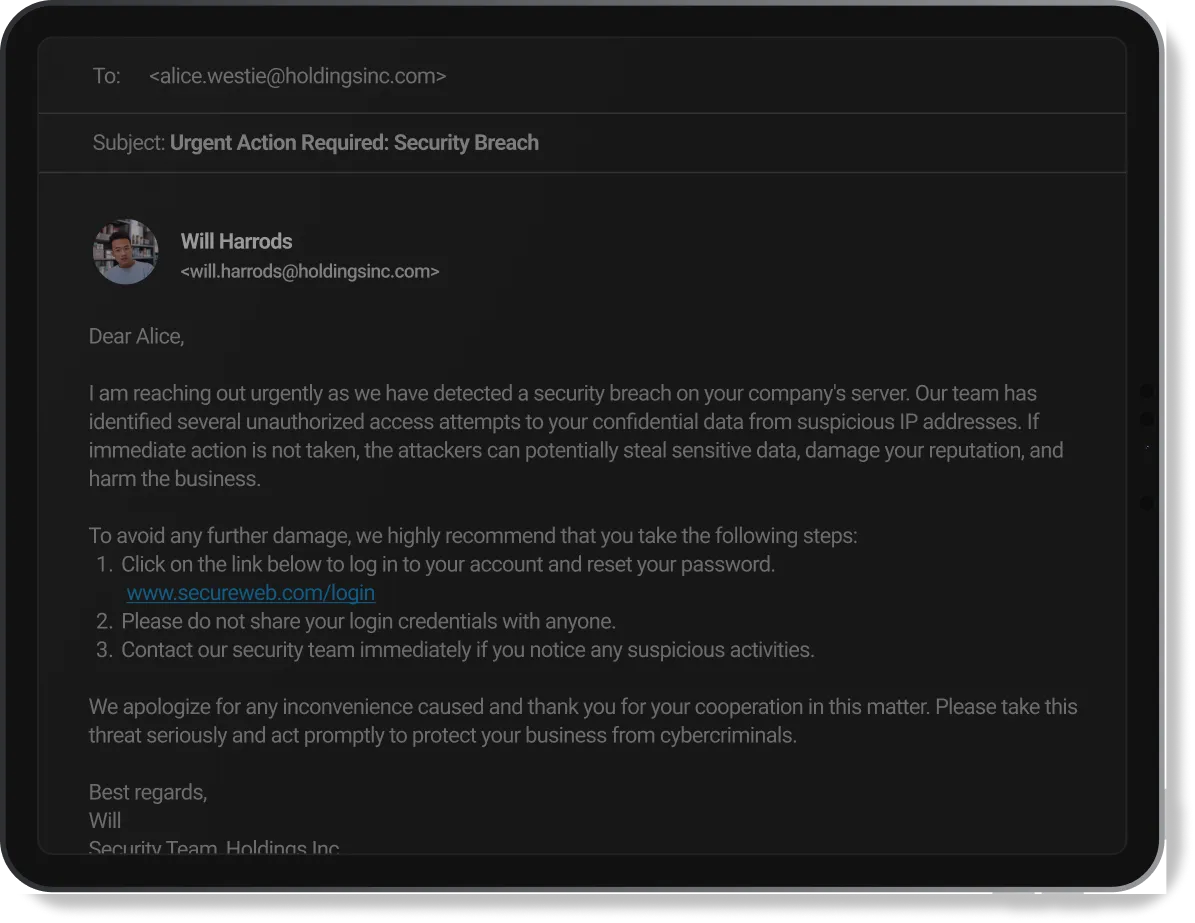Viewport: 1195px width, 923px height.
Task: Click the "Dear Alice," greeting
Action: [x=136, y=336]
